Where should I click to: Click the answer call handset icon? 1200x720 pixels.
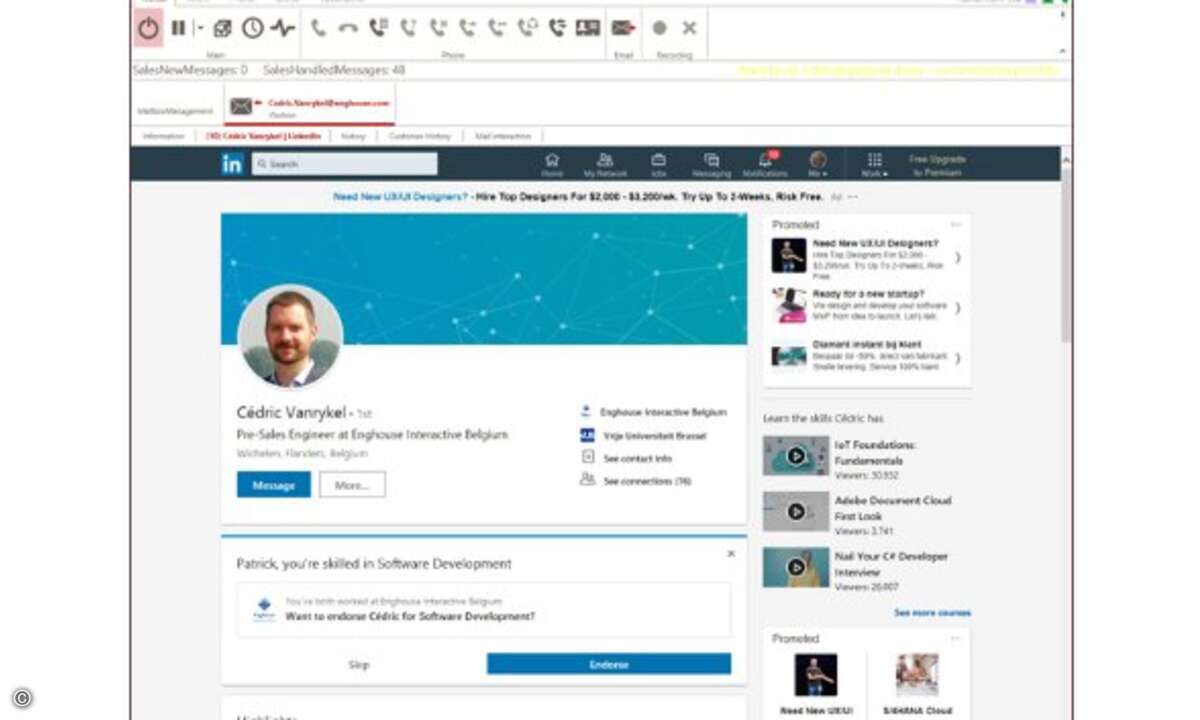[x=318, y=28]
